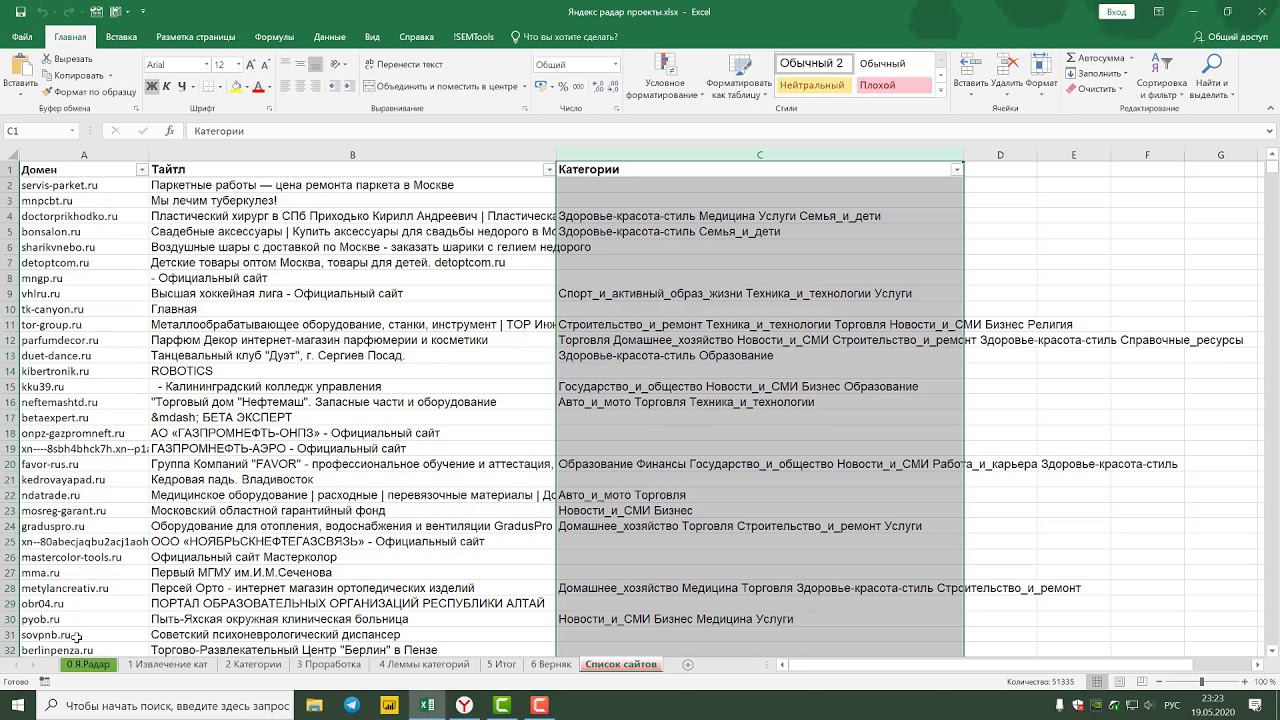Screen dimensions: 1280x720
Task: Toggle top vertical alignment
Action: (x=285, y=65)
